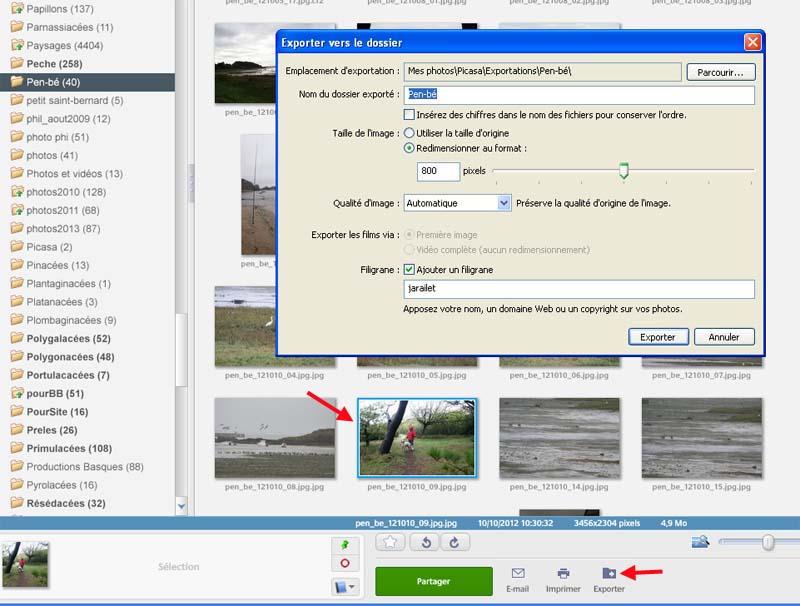800x606 pixels.
Task: Click the Exporter folder icon in bottom toolbar
Action: 609,573
